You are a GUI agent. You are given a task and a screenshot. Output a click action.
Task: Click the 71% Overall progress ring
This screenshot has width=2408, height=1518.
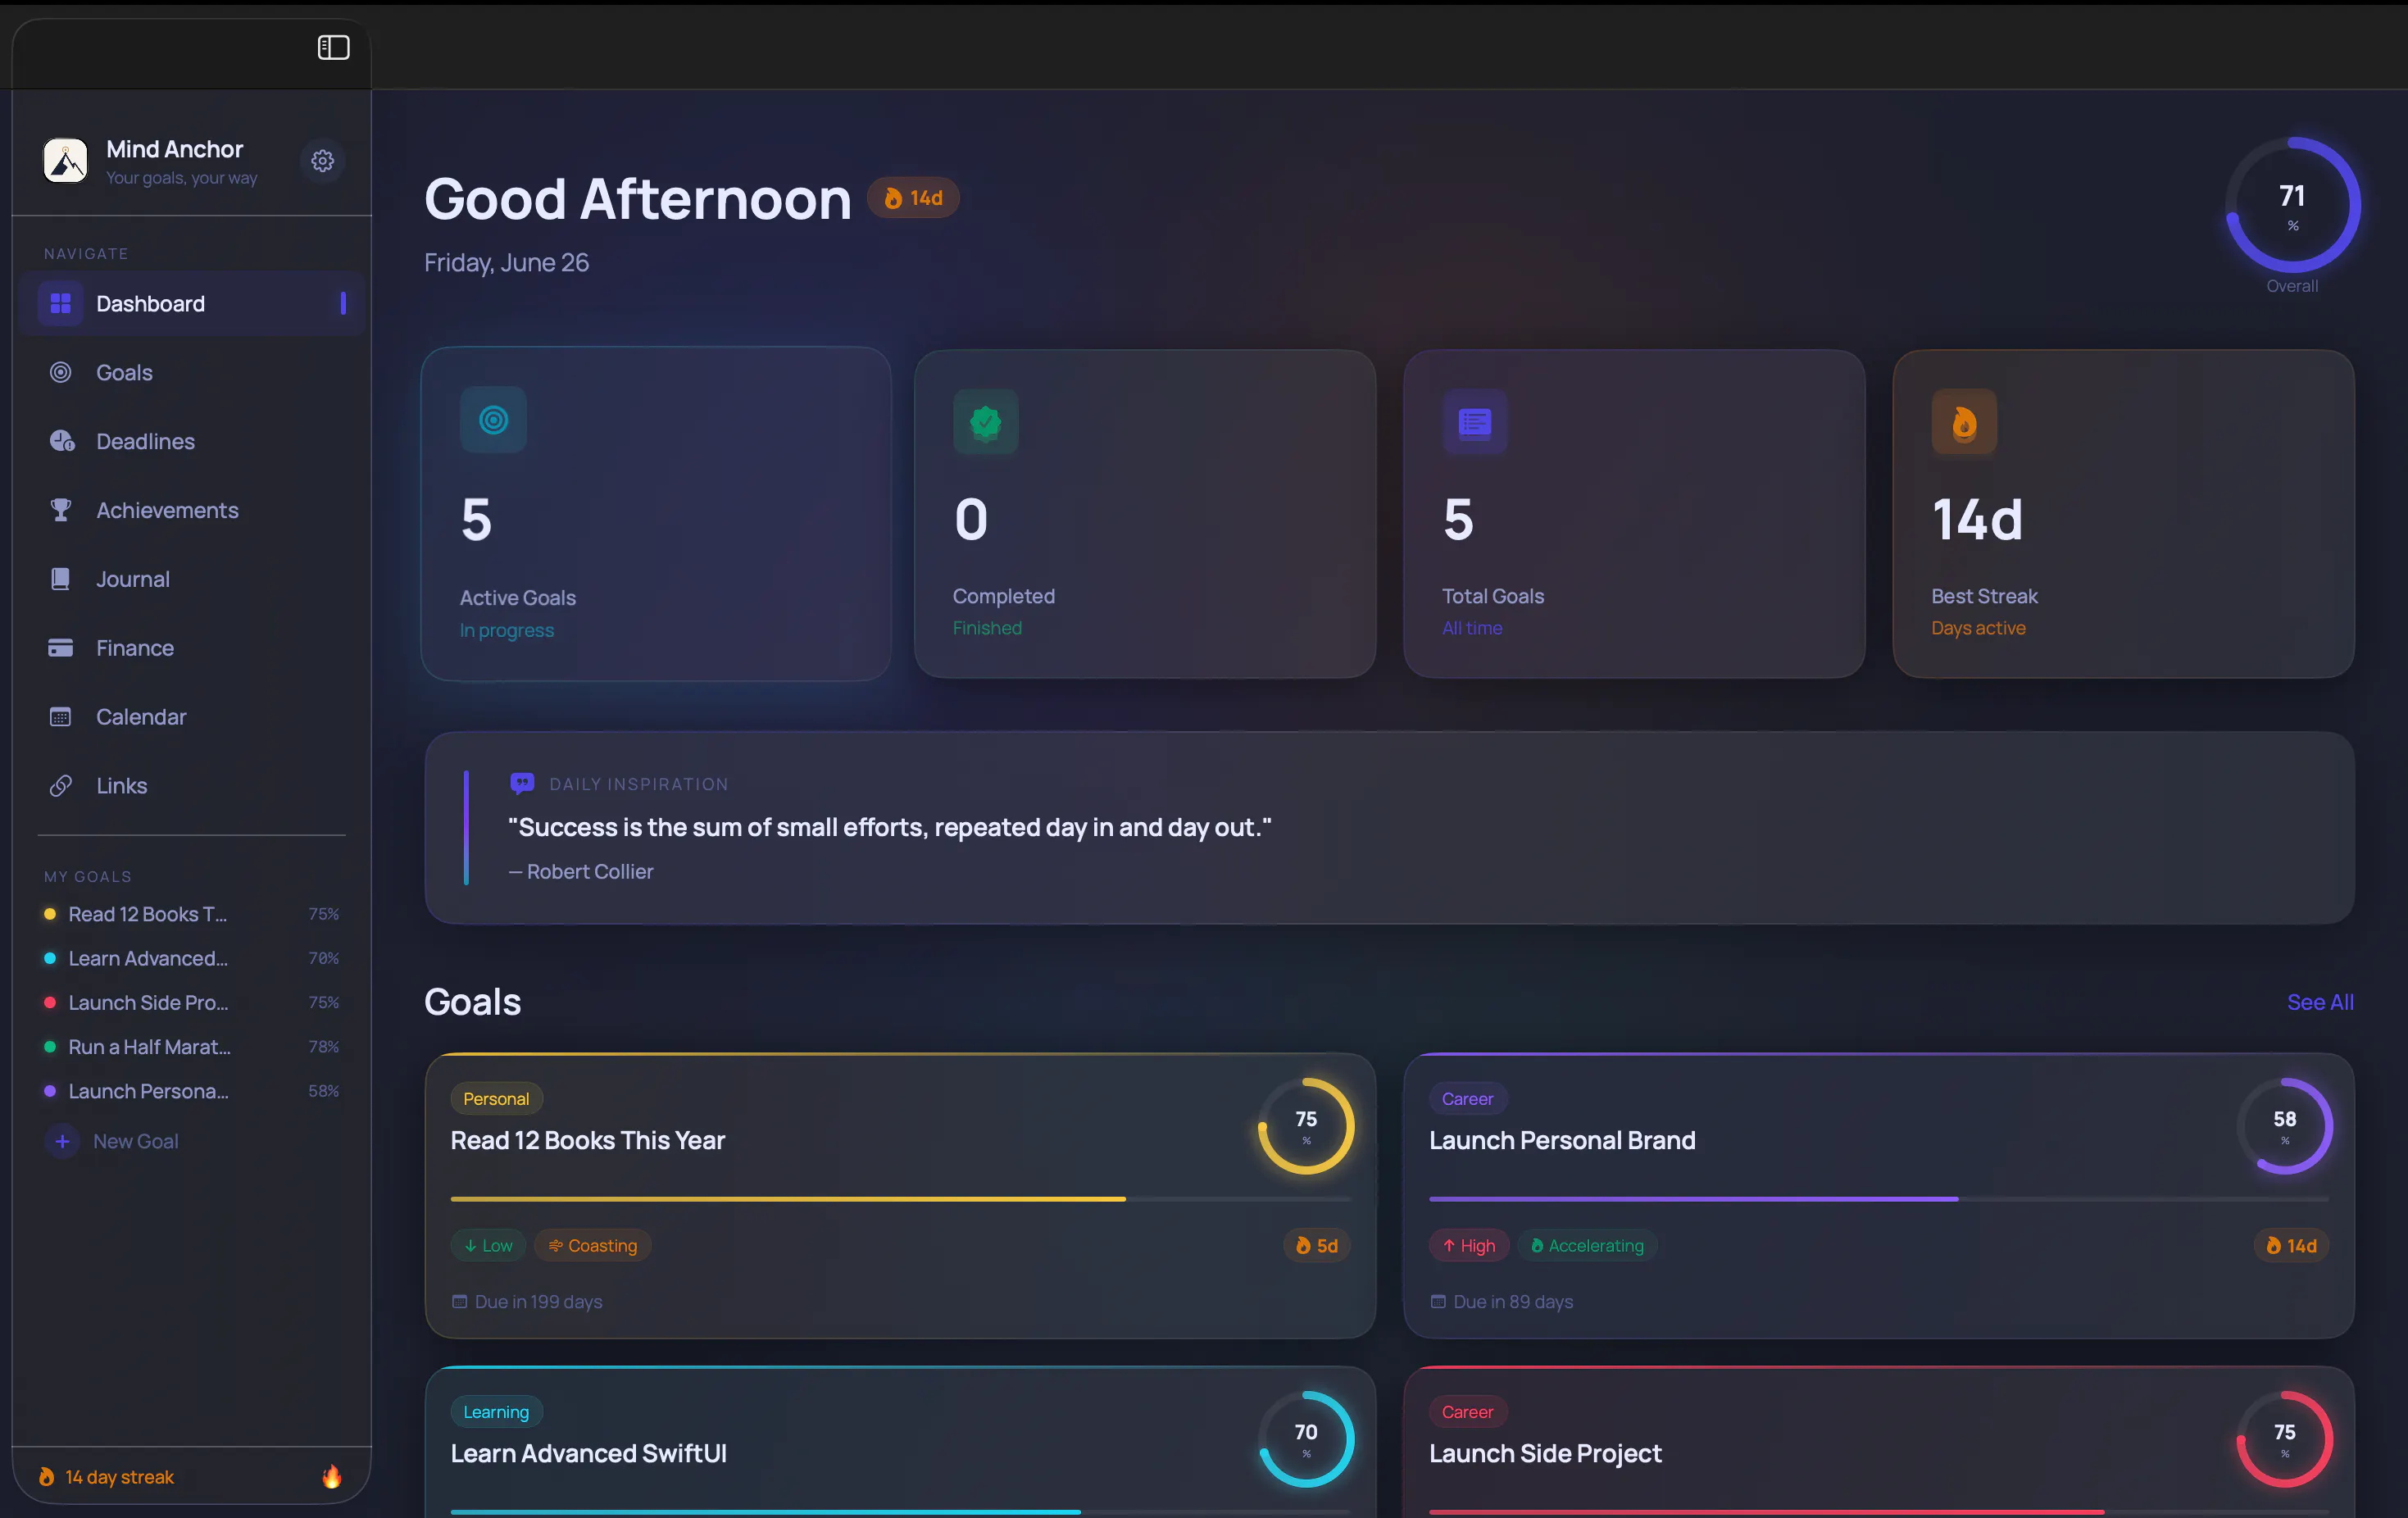point(2292,205)
